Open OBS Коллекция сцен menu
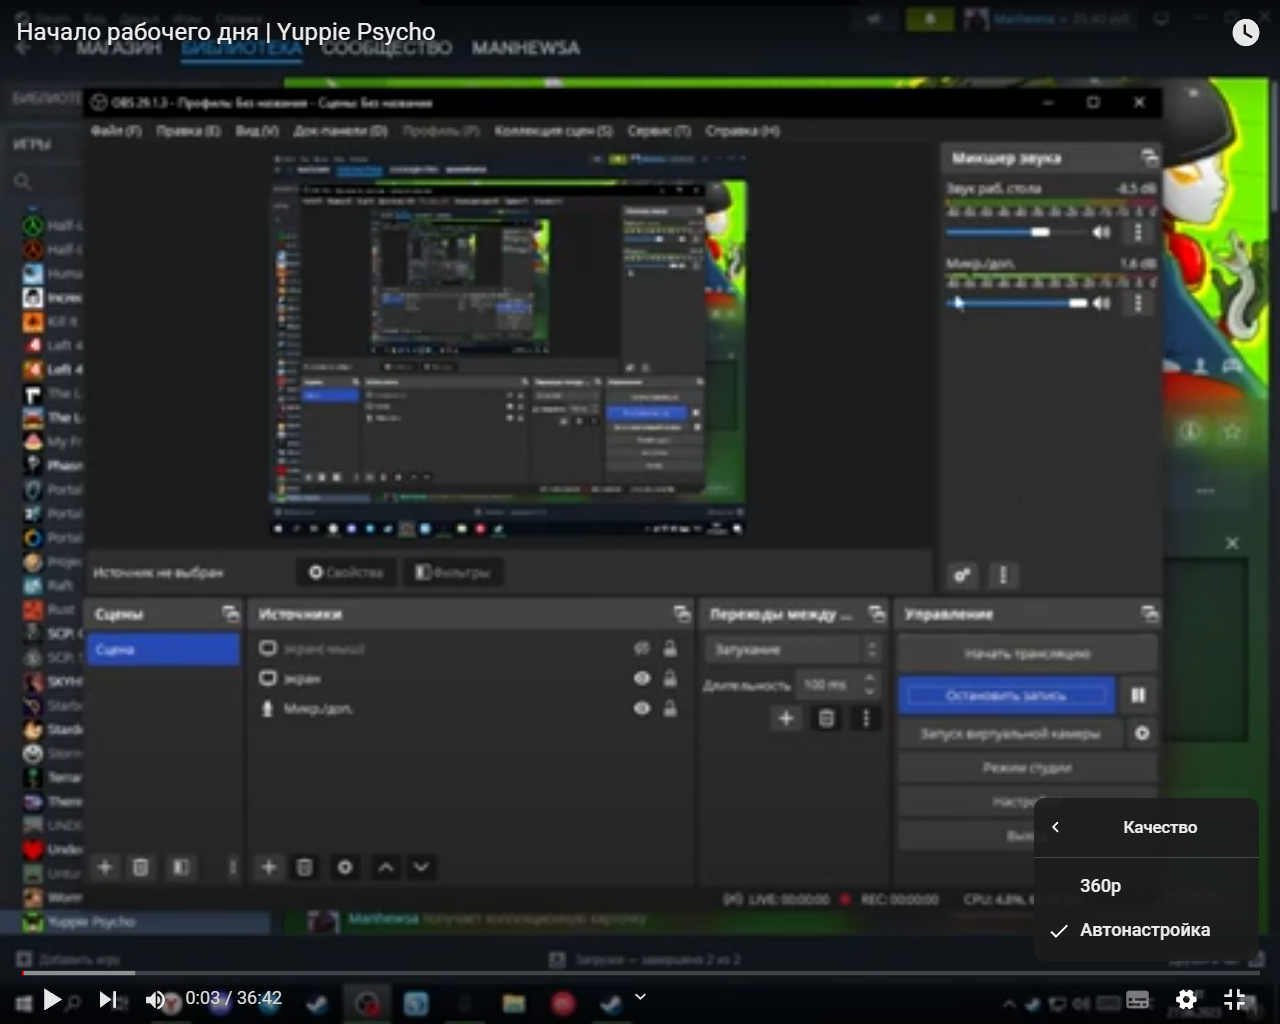The width and height of the screenshot is (1280, 1024). [553, 131]
